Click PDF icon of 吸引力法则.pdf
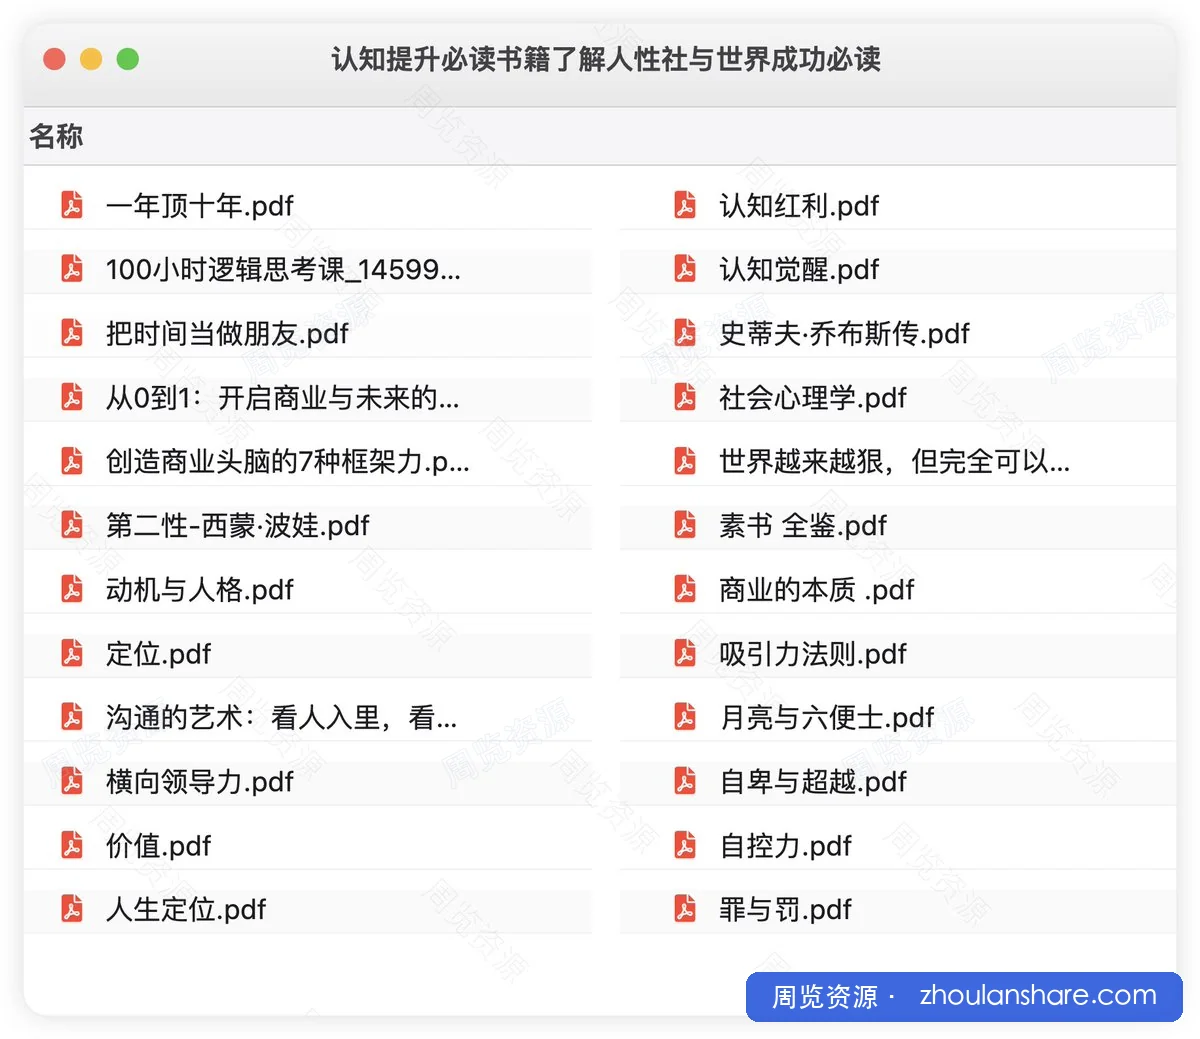The image size is (1200, 1039). [685, 653]
